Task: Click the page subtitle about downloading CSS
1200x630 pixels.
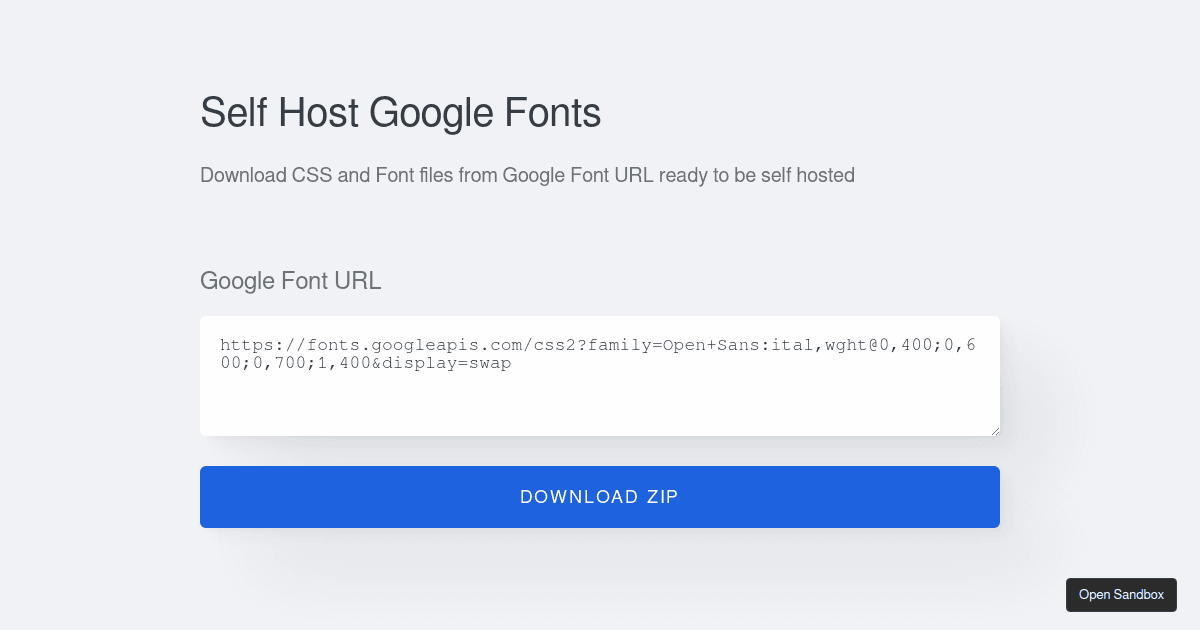Action: click(x=527, y=175)
